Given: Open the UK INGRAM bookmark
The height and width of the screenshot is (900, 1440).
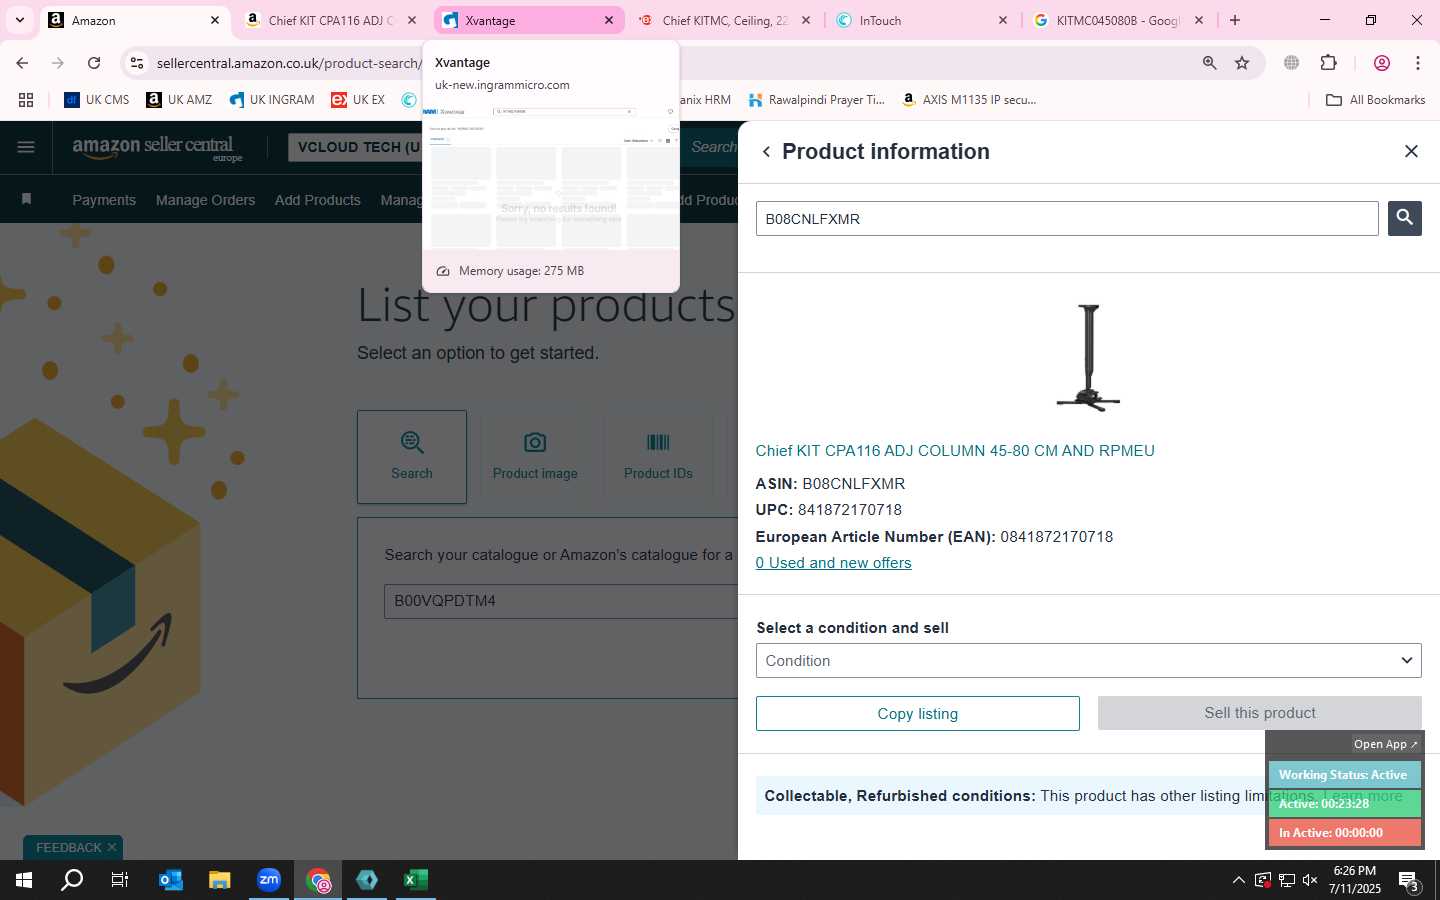Looking at the screenshot, I should point(272,100).
